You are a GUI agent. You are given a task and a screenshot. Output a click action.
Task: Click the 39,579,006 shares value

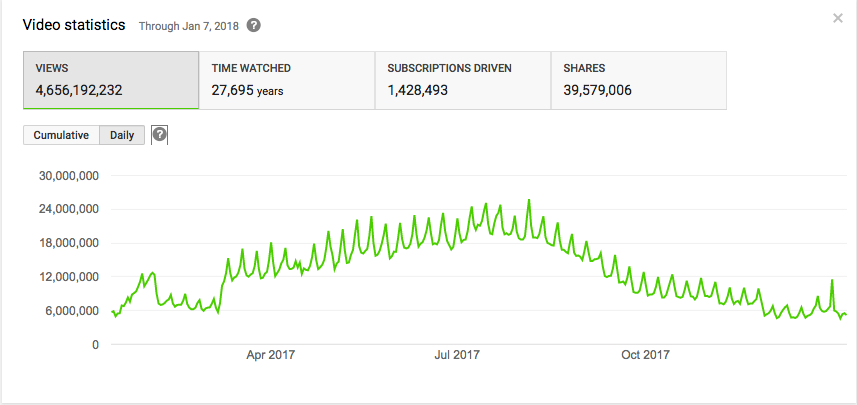click(x=597, y=90)
